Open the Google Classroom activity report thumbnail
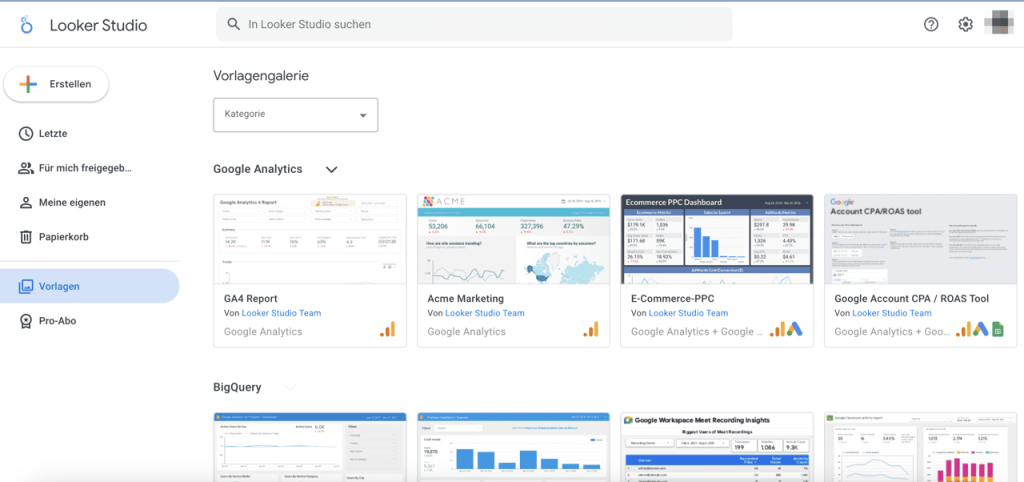The height and width of the screenshot is (482, 1024). [x=921, y=447]
